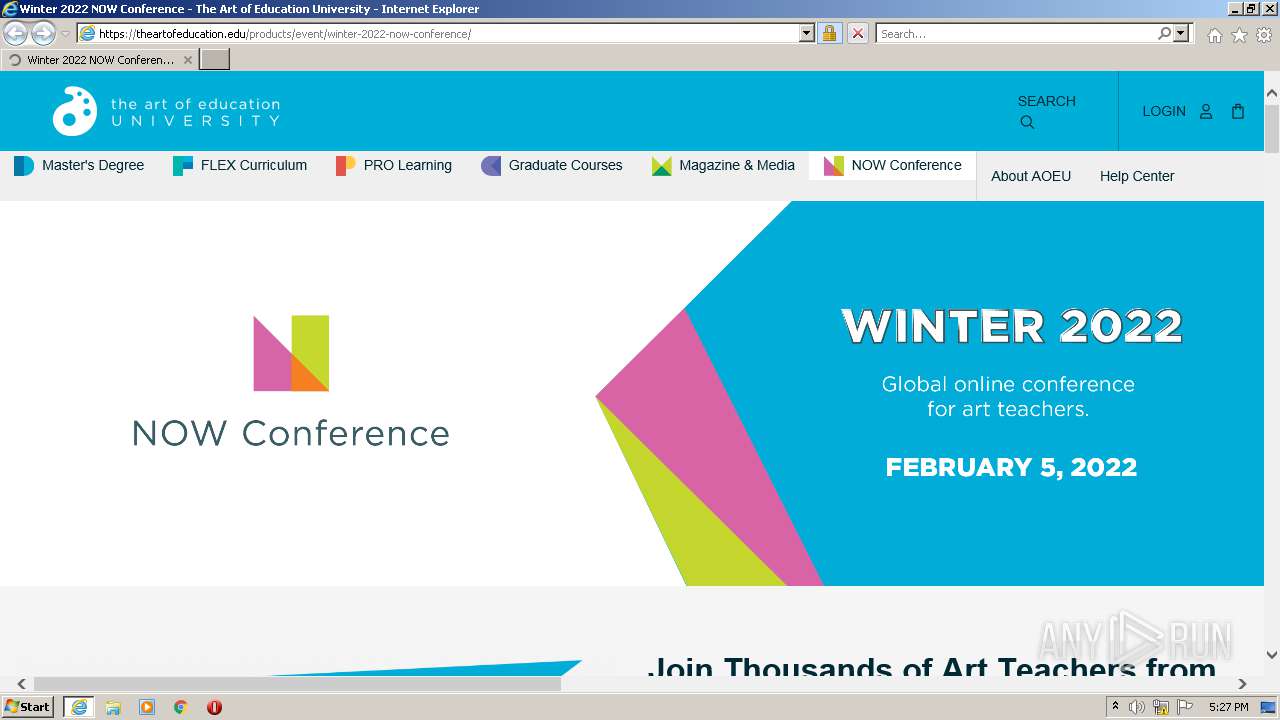Click the Art of Education University logo
1280x720 pixels.
click(x=166, y=111)
